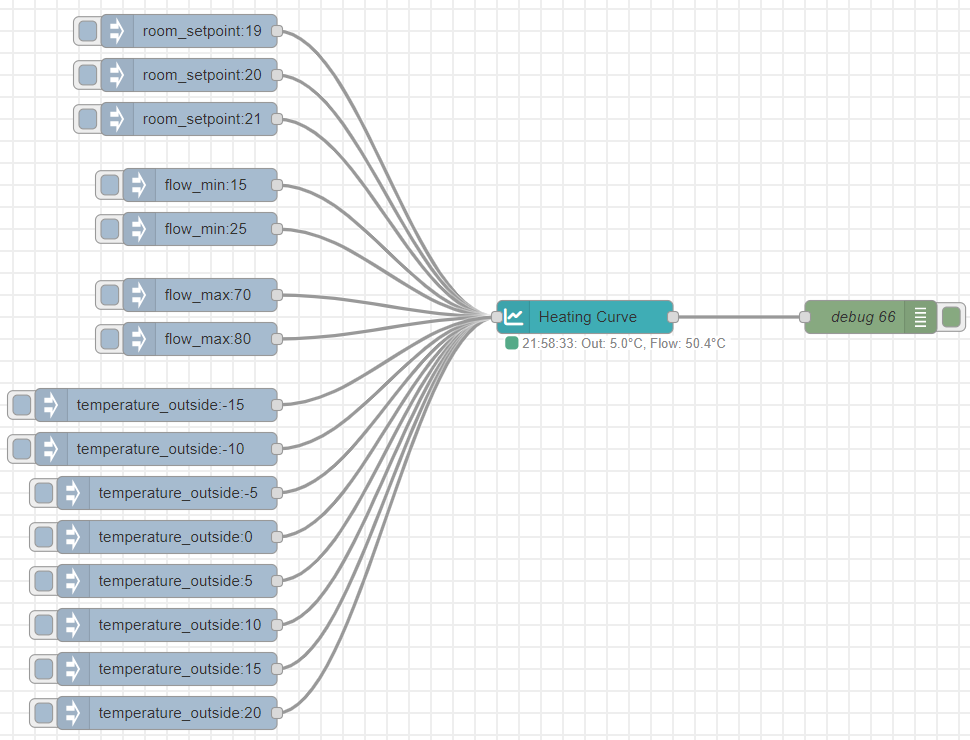The width and height of the screenshot is (970, 740).
Task: Click the debug 66 input port
Action: 804,317
